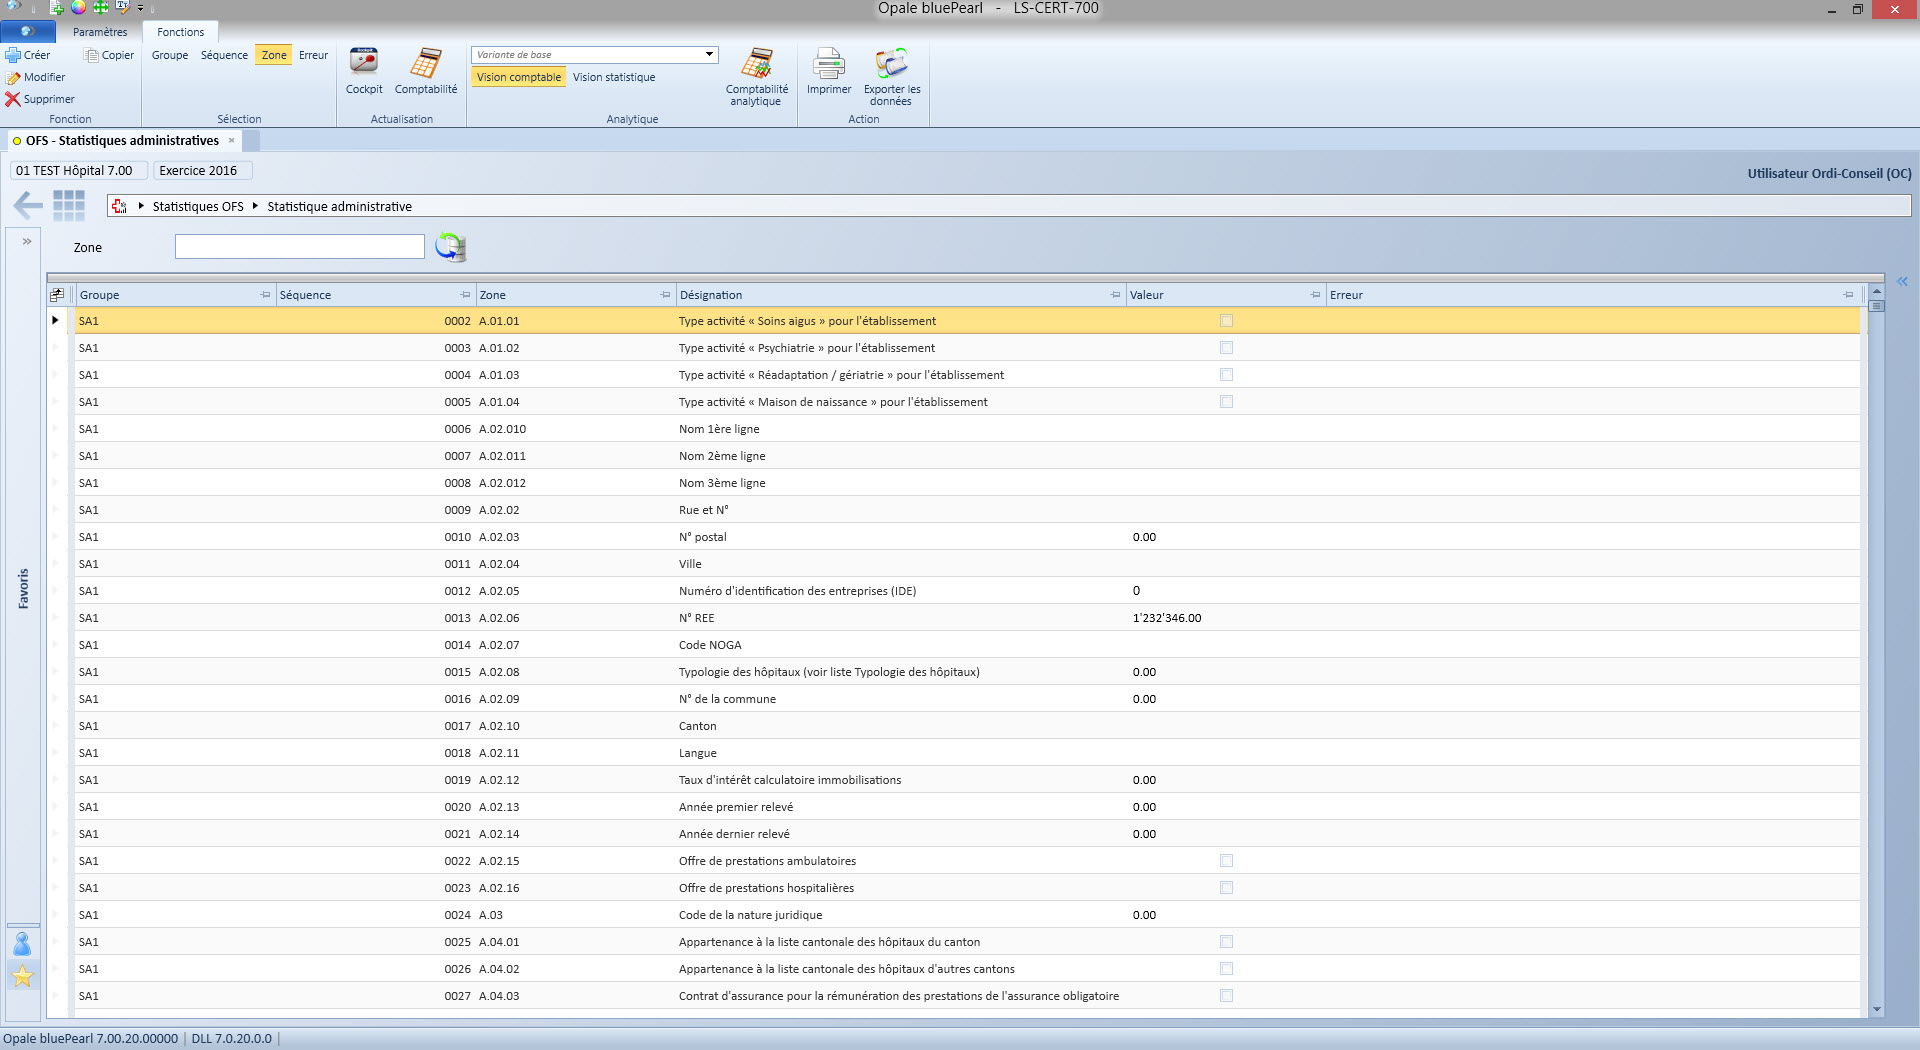Screen dimensions: 1920x1050
Task: Select Groupe selection mode
Action: click(x=170, y=55)
